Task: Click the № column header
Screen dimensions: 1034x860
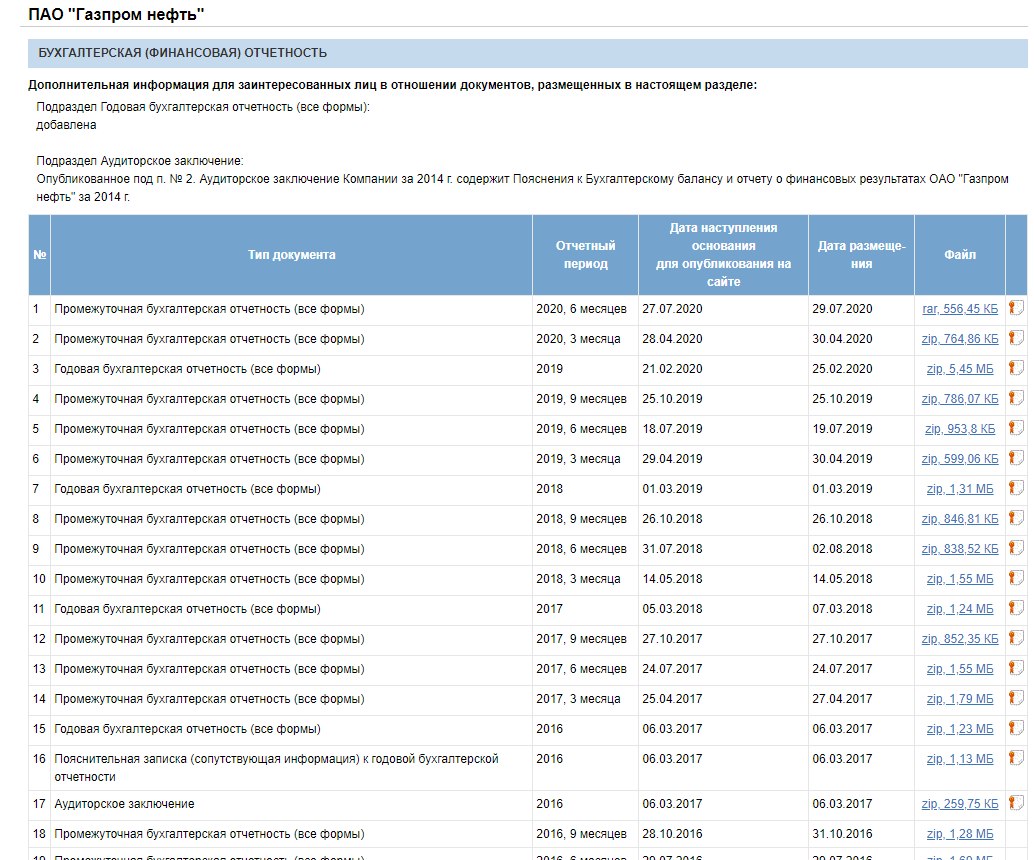Action: (40, 255)
